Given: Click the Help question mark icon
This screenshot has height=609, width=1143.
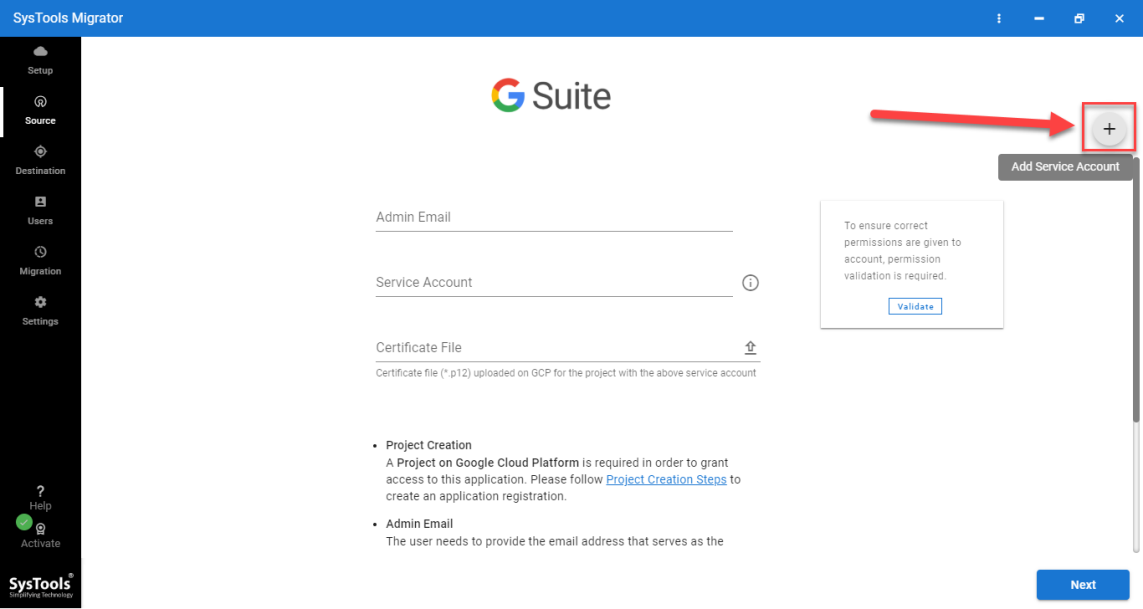Looking at the screenshot, I should [x=40, y=492].
